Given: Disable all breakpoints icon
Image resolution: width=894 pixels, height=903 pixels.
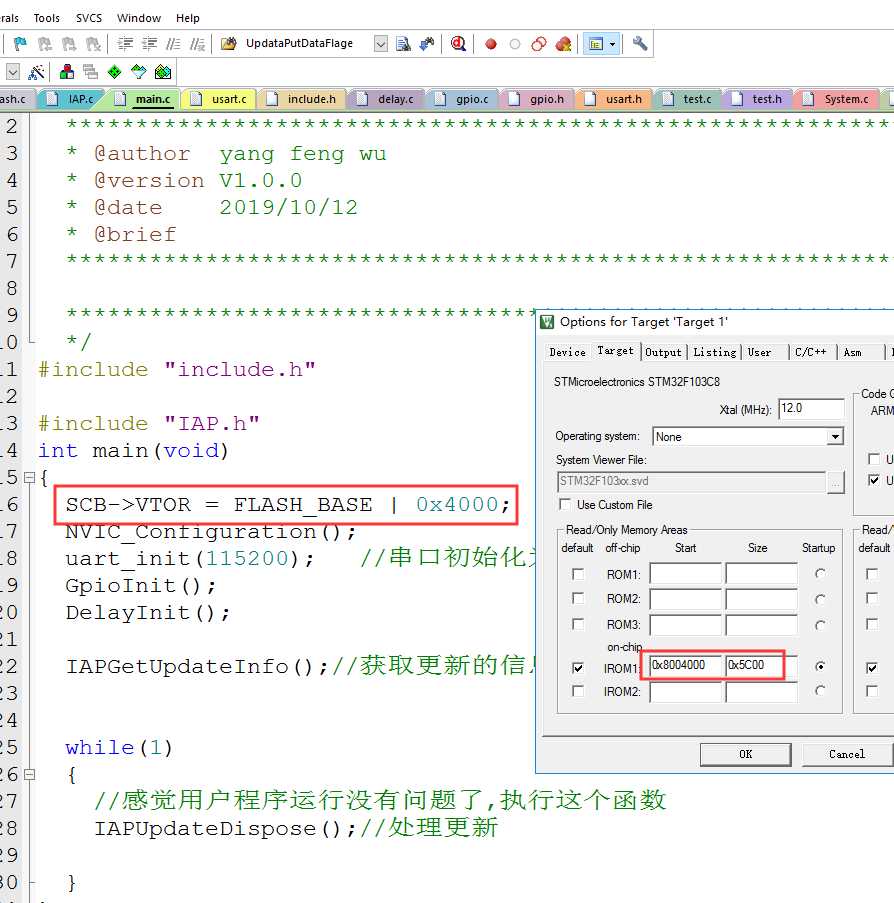Looking at the screenshot, I should point(539,44).
